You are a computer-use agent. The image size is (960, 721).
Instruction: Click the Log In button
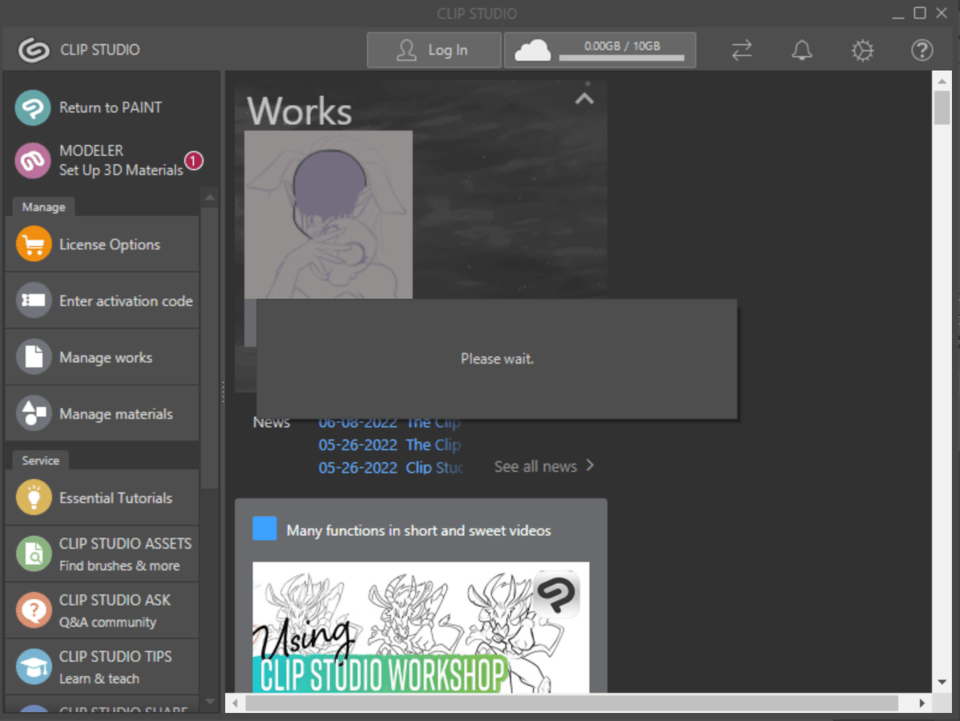[433, 50]
